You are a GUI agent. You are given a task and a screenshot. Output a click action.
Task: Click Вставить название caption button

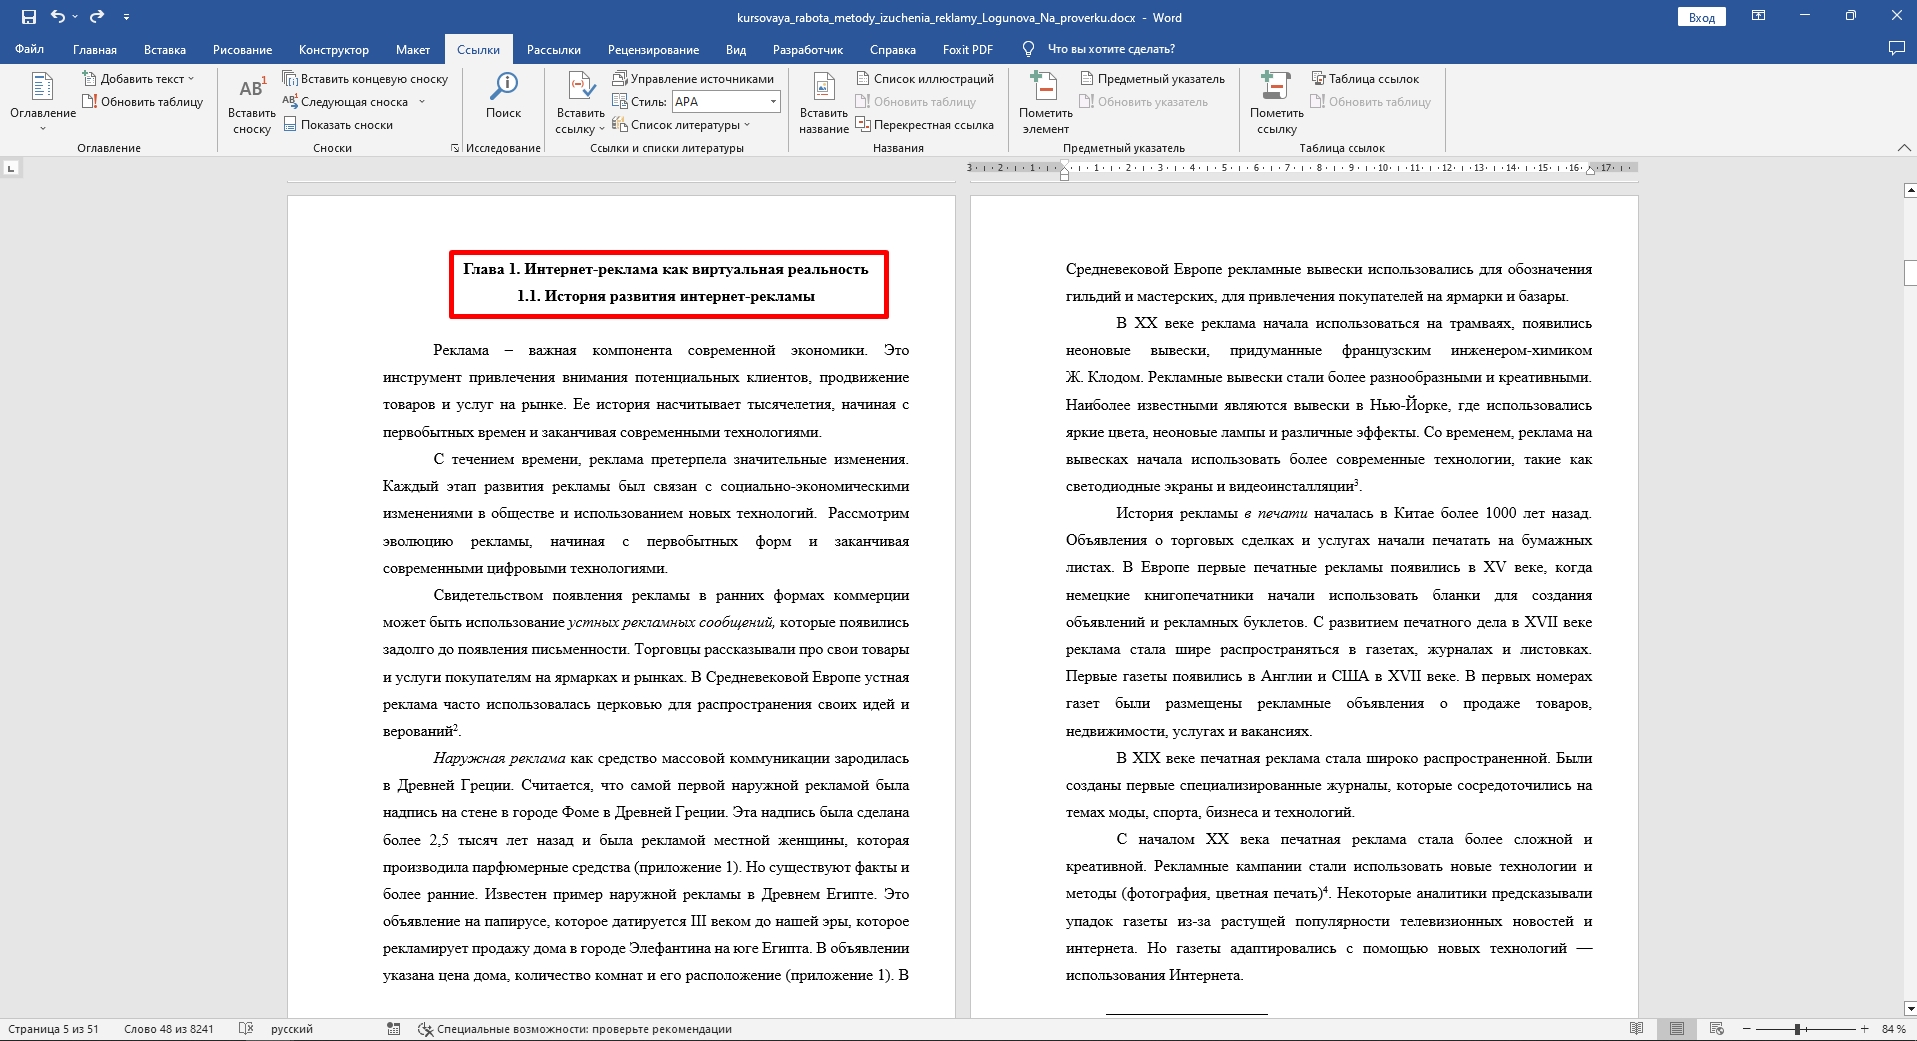(x=824, y=103)
